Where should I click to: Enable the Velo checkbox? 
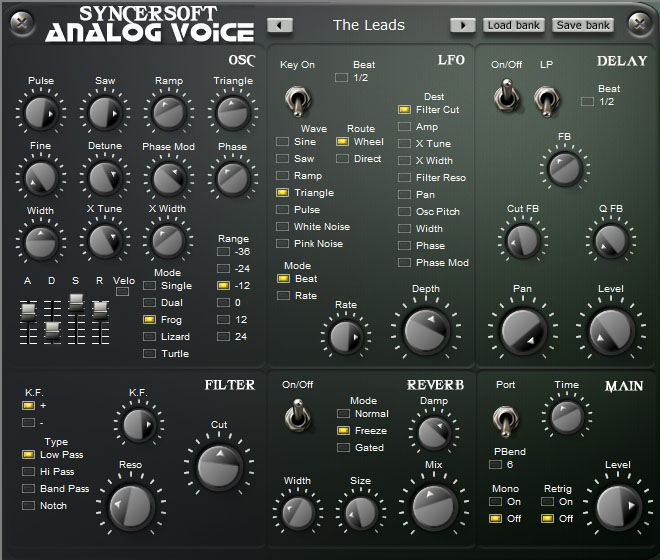pyautogui.click(x=122, y=291)
